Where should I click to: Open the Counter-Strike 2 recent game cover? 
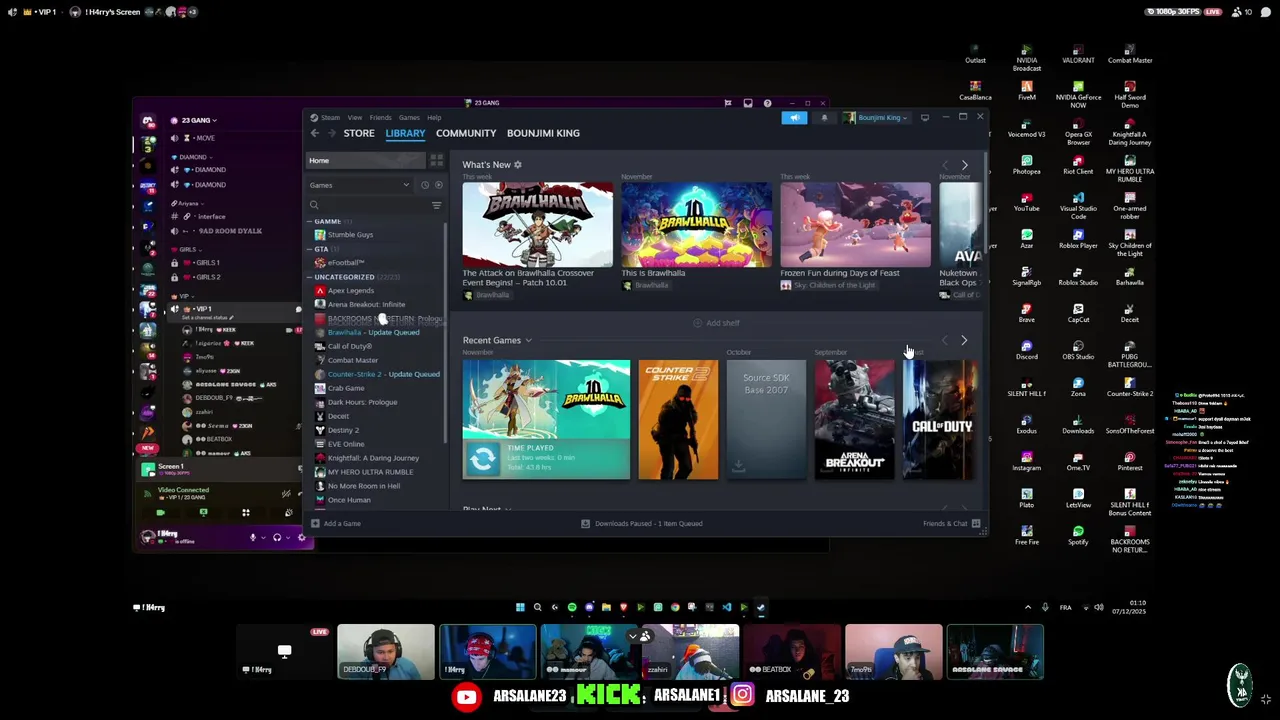(678, 419)
